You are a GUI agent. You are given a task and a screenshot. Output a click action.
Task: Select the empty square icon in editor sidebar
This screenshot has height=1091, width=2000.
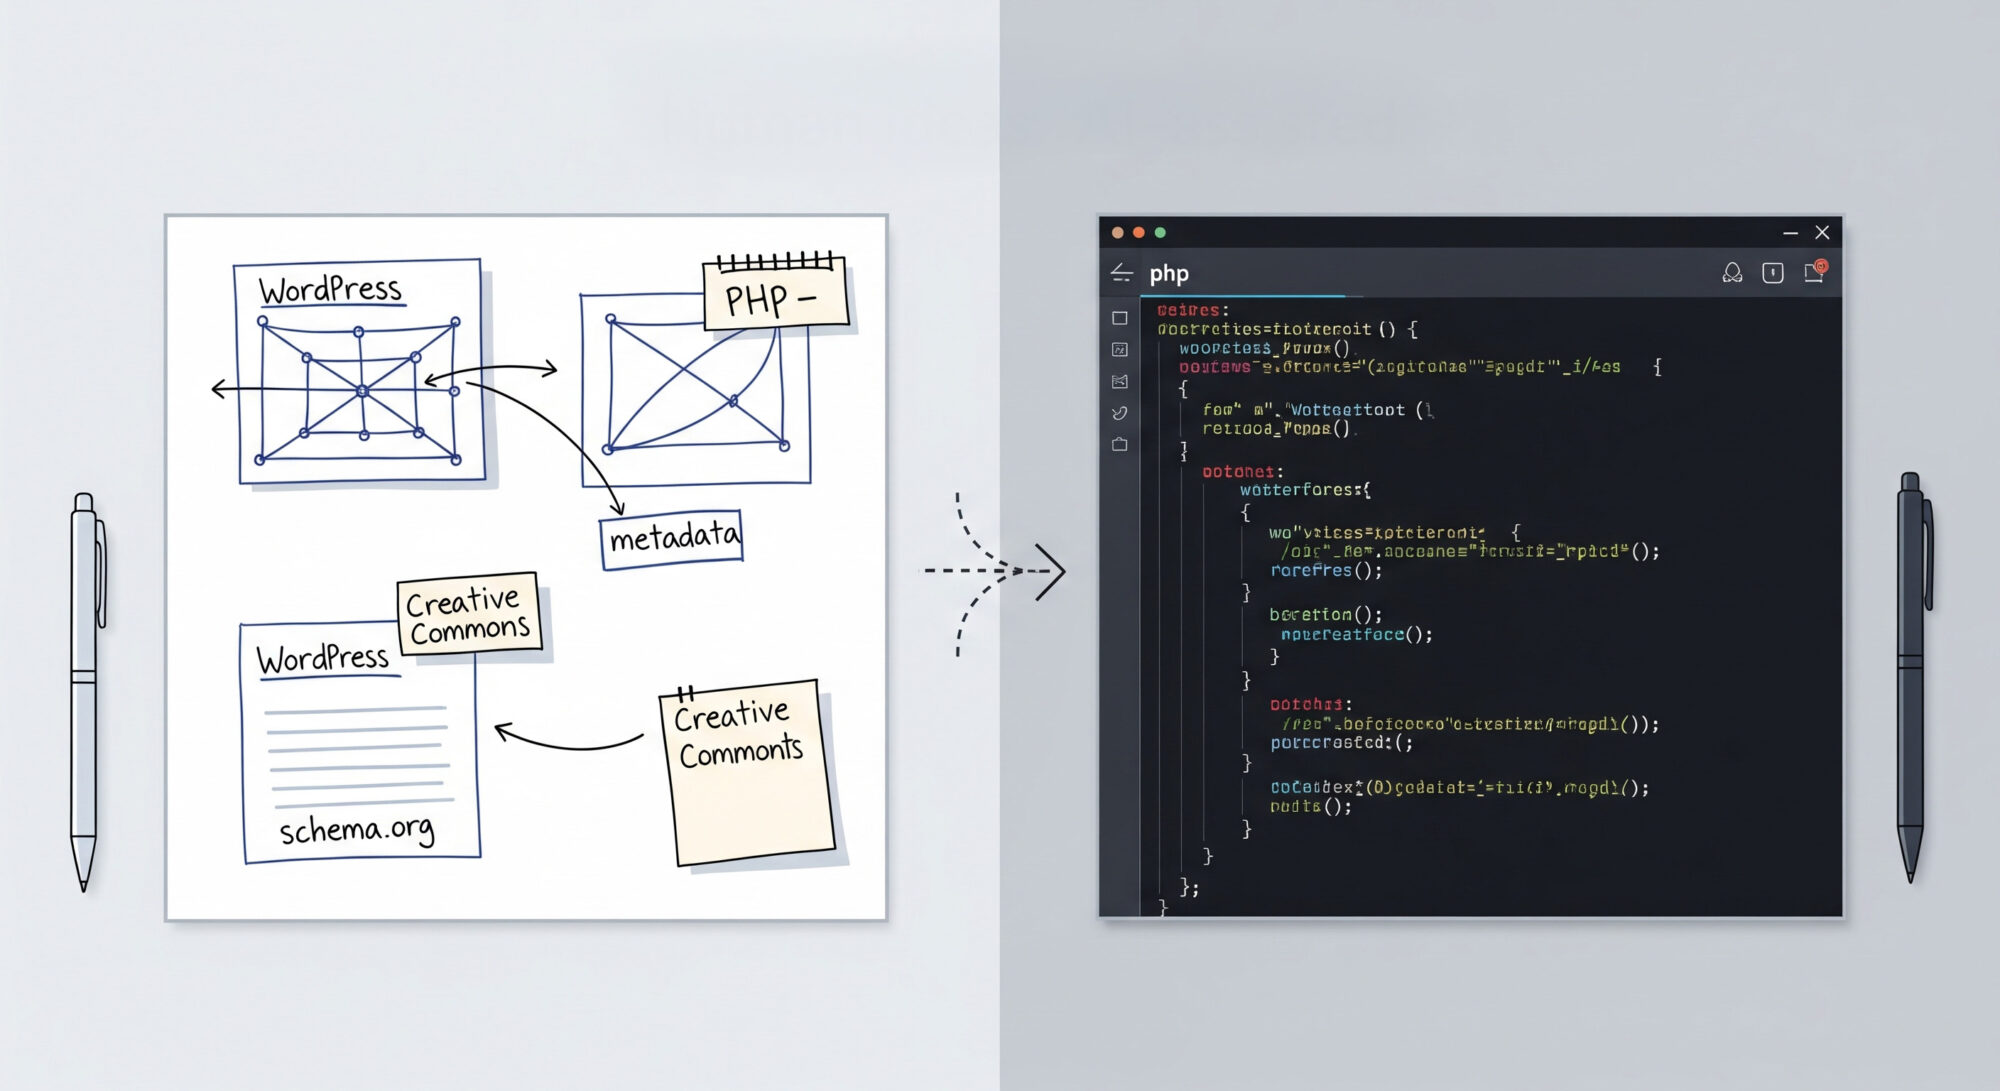1120,318
